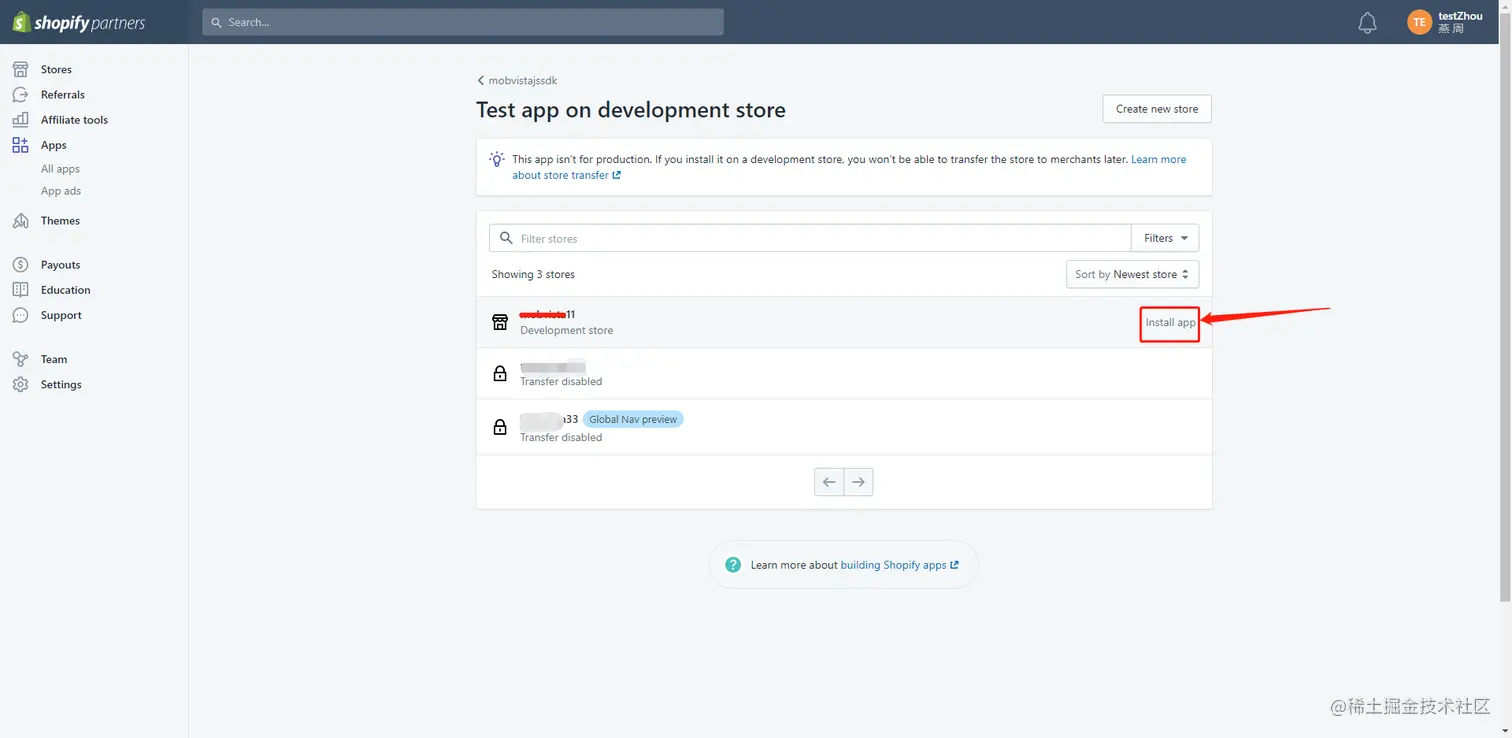Click the Themes sidebar icon
Screen dimensions: 1512x738
point(20,220)
